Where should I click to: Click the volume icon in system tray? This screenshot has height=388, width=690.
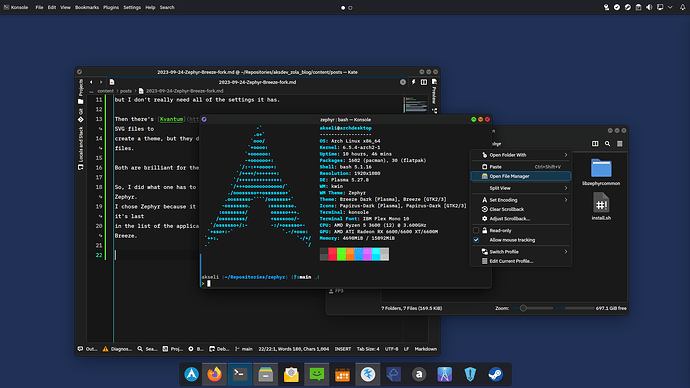coord(649,7)
